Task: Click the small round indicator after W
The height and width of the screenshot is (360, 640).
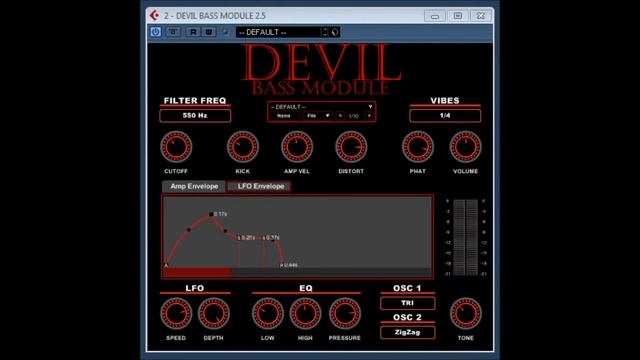Action: click(225, 32)
